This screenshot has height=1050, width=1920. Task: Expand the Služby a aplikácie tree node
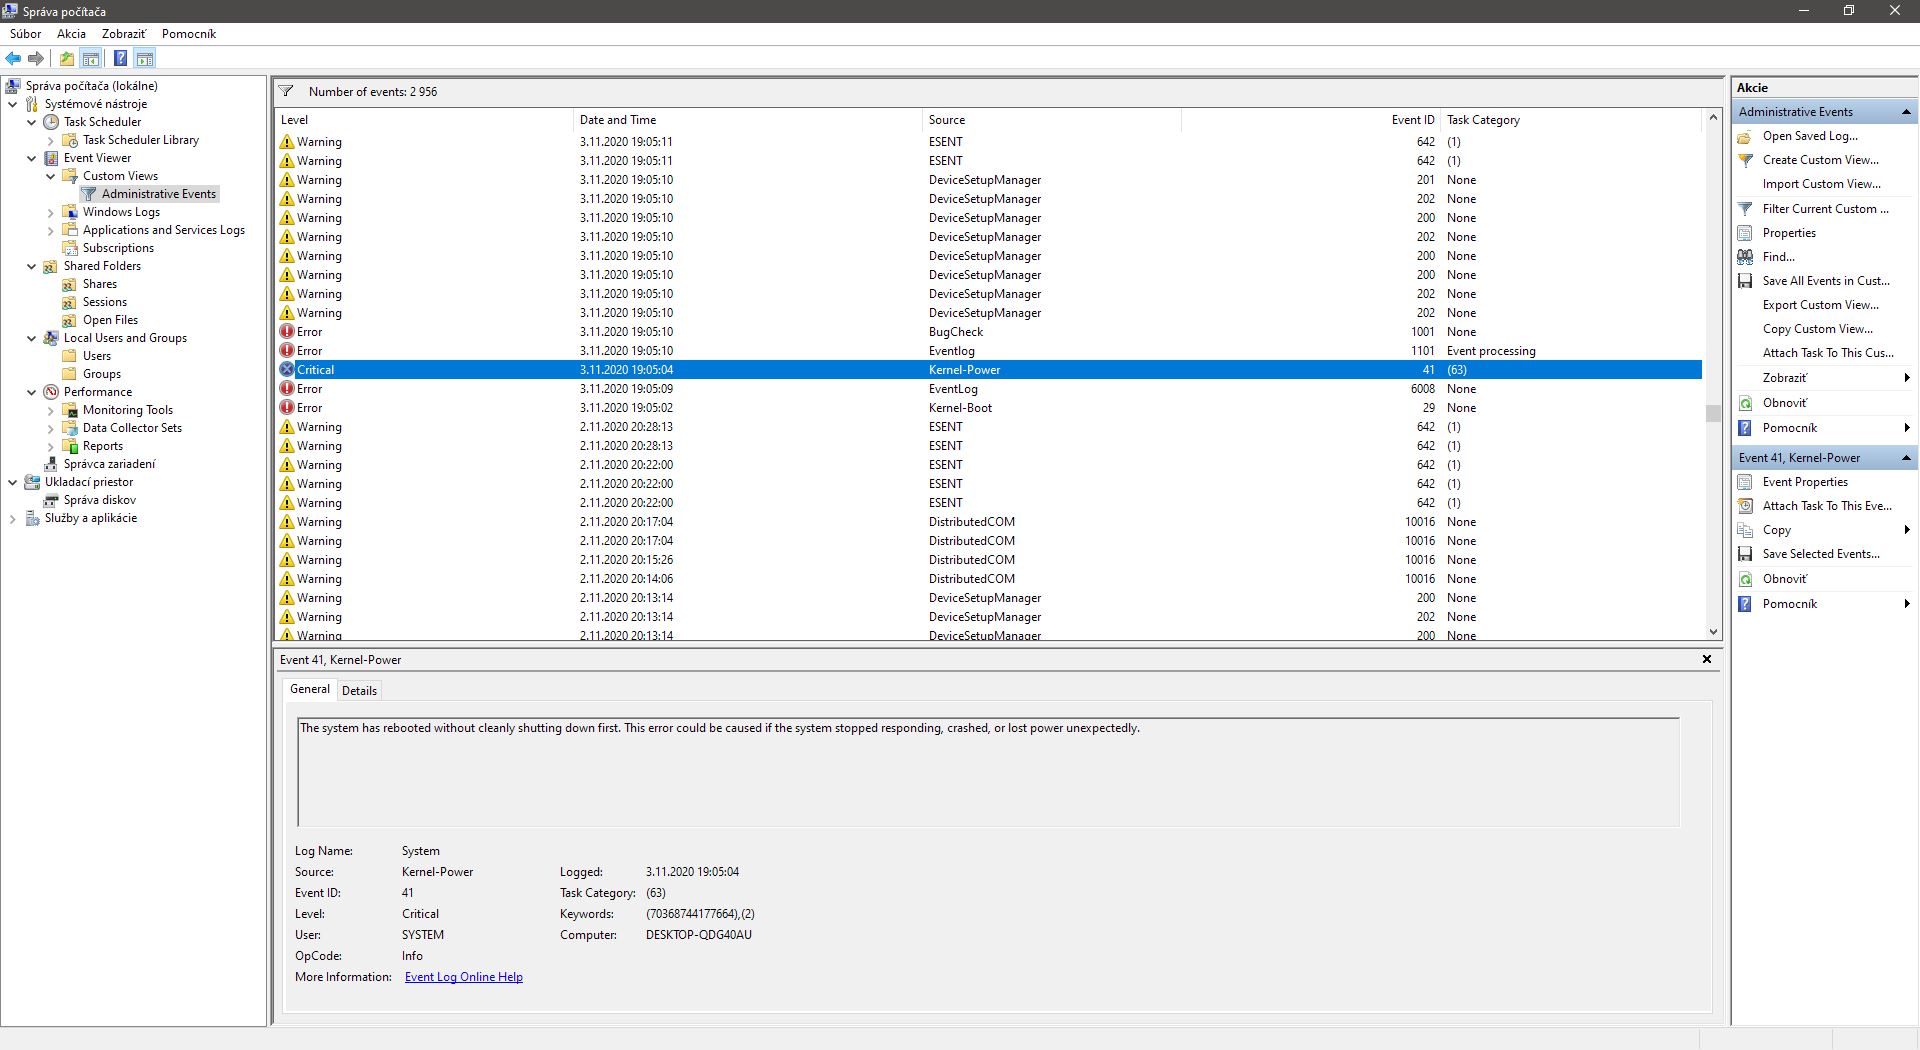13,518
